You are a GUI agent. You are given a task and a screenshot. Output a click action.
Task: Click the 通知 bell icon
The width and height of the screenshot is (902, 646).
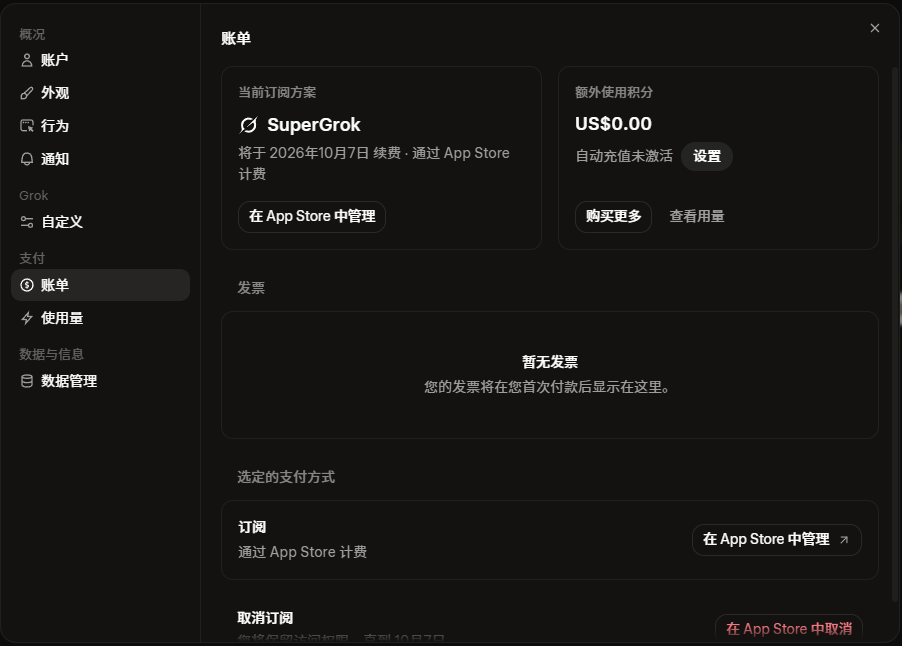point(26,159)
